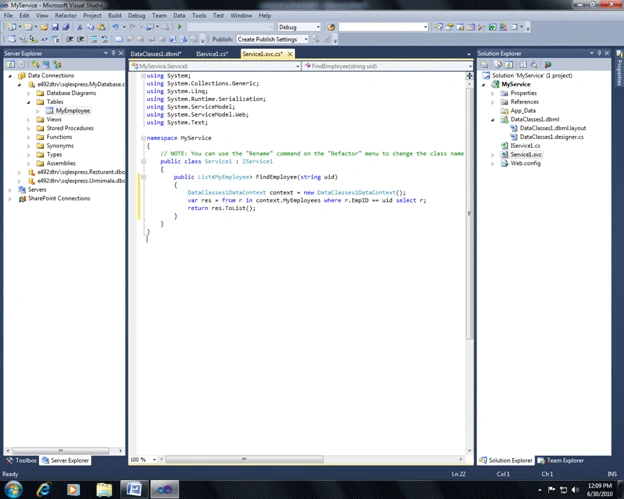Switch to the IService1.cs tab
This screenshot has height=499, width=624.
point(212,54)
